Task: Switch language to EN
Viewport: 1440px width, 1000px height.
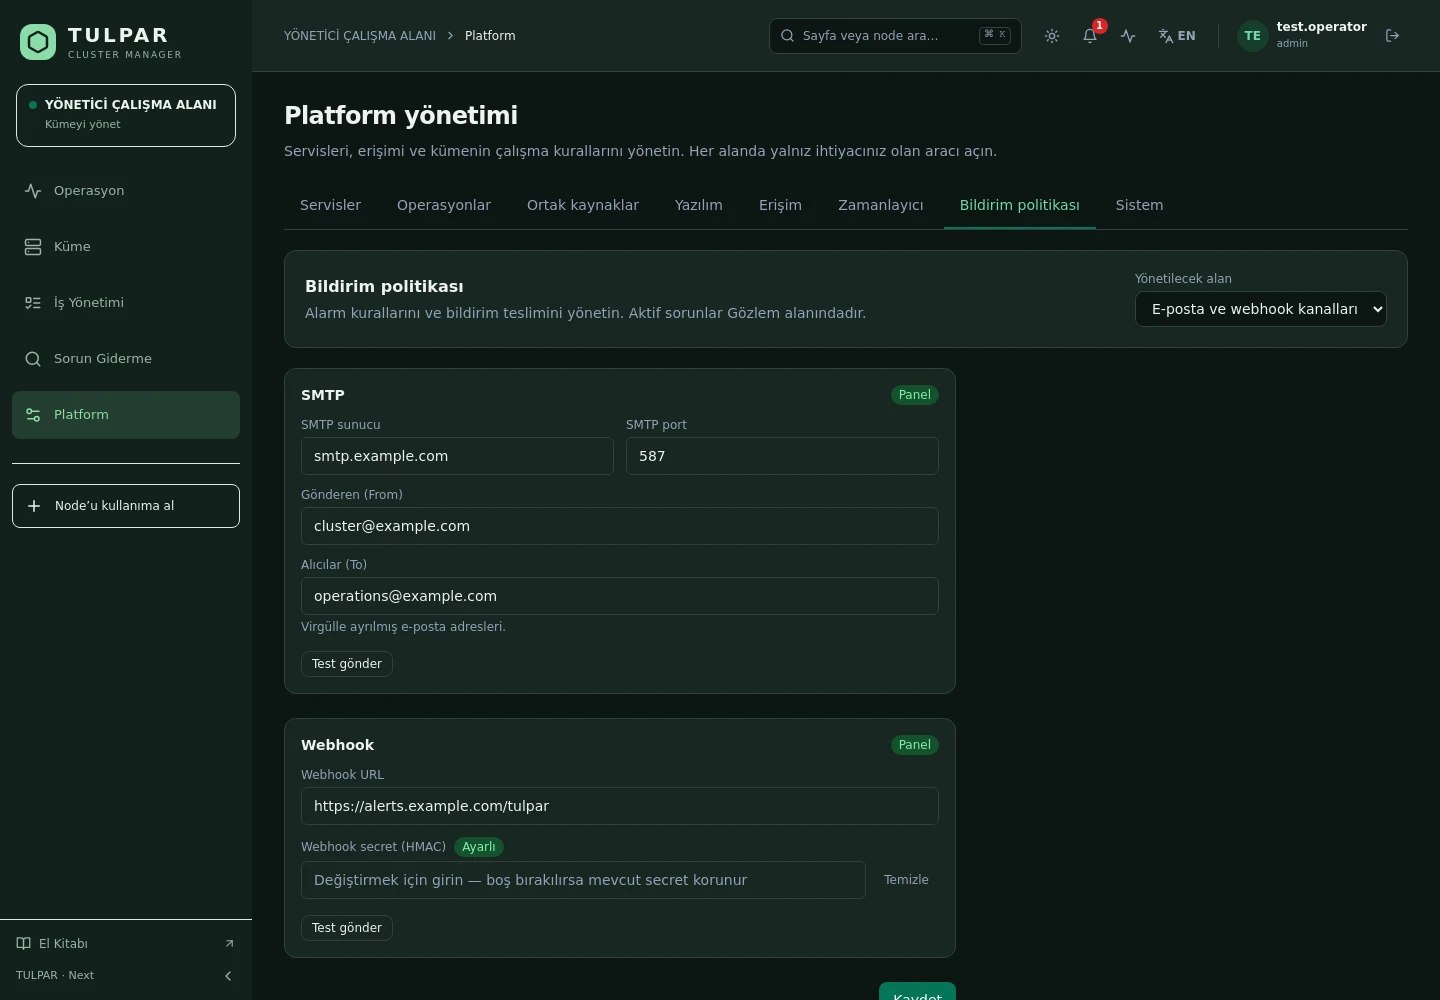Action: tap(1177, 36)
